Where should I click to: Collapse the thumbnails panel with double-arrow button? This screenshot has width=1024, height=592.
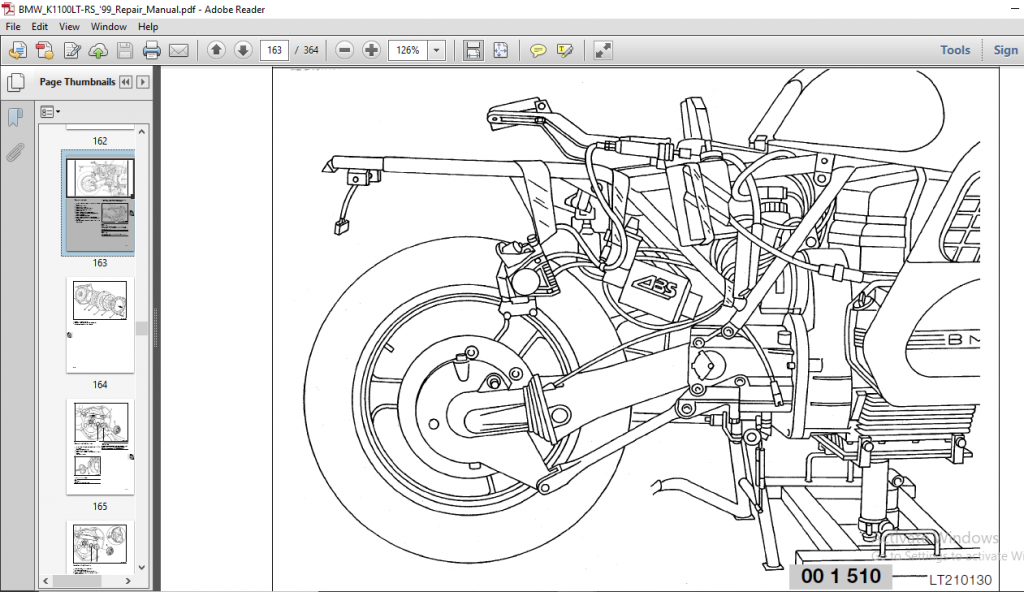[x=125, y=82]
